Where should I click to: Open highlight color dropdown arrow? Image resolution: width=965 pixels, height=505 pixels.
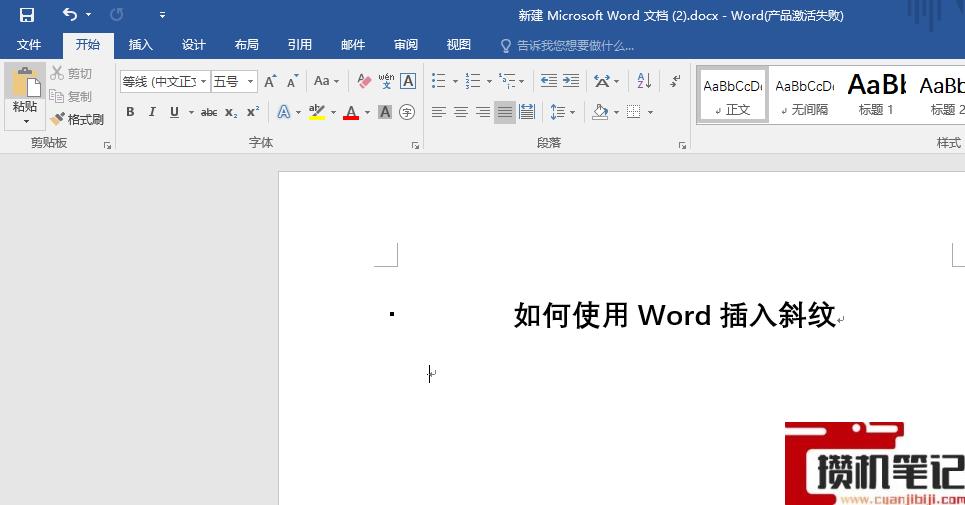coord(334,113)
